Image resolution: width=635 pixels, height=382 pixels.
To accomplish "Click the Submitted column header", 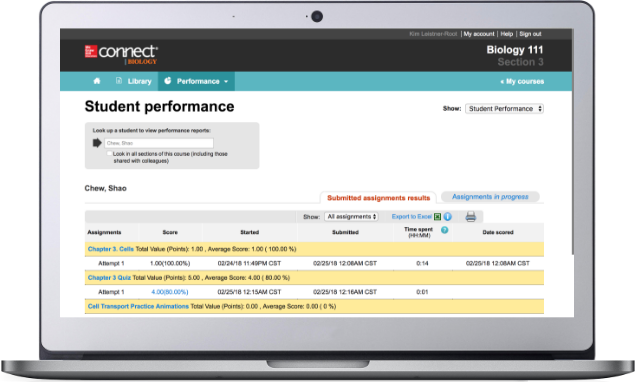I will click(x=345, y=233).
